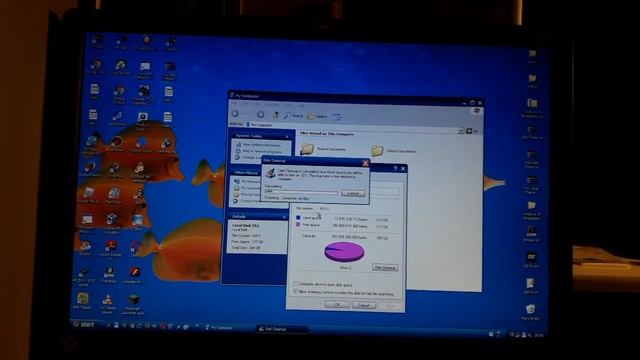Select the Recycle Bin desktop icon
The image size is (640, 360).
coord(531,312)
